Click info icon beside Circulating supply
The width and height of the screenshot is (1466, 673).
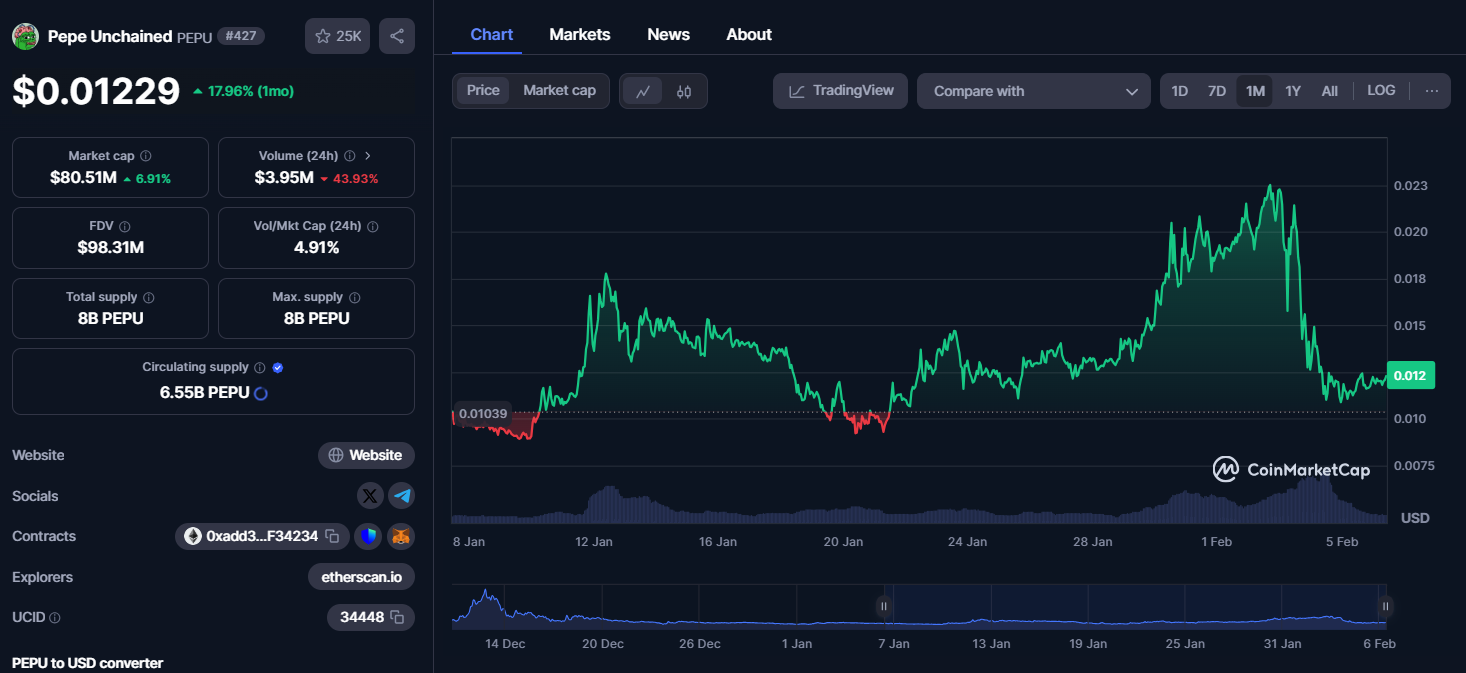pyautogui.click(x=259, y=368)
